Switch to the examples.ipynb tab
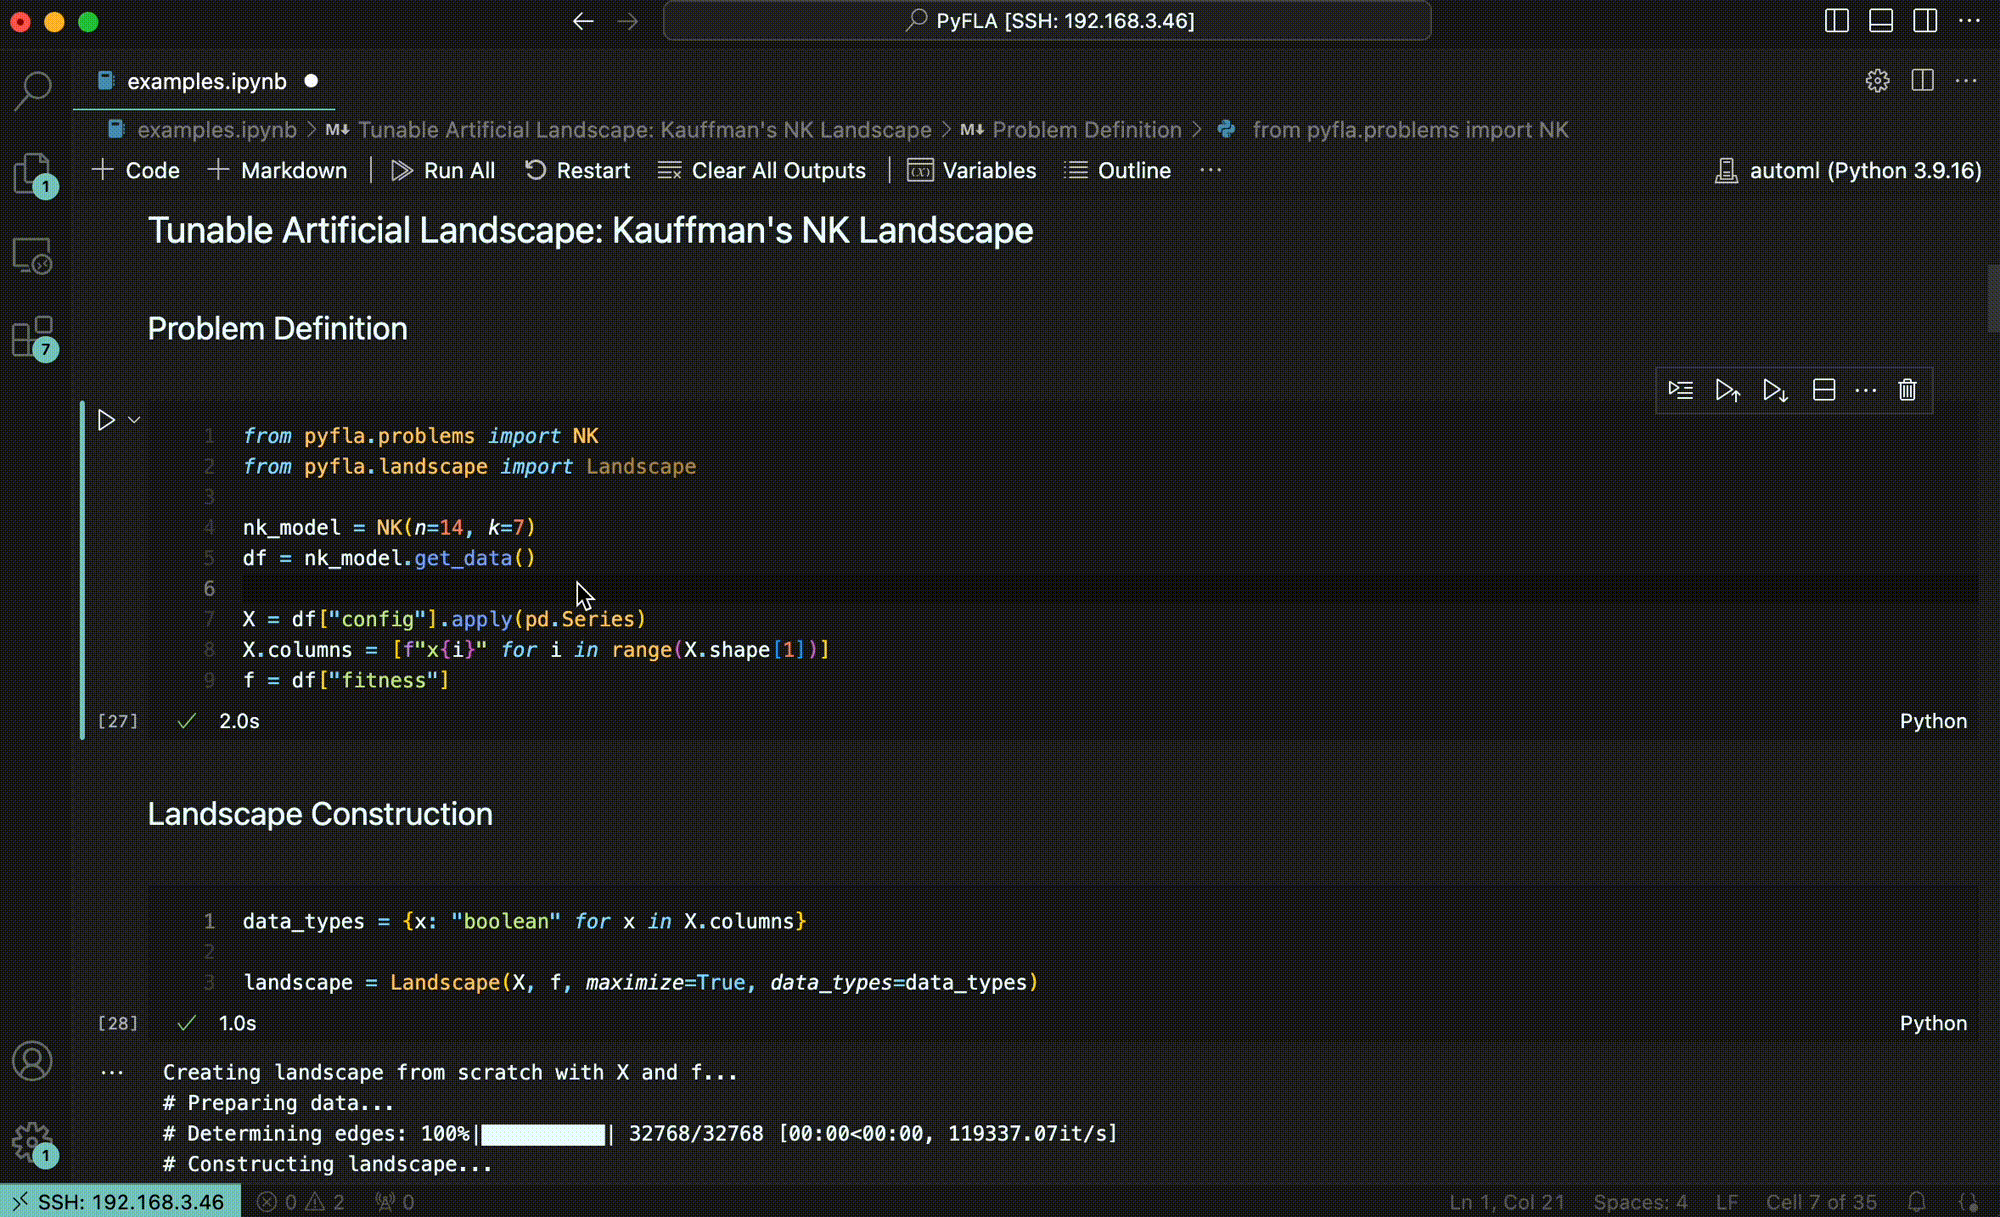The height and width of the screenshot is (1217, 2000). tap(205, 81)
